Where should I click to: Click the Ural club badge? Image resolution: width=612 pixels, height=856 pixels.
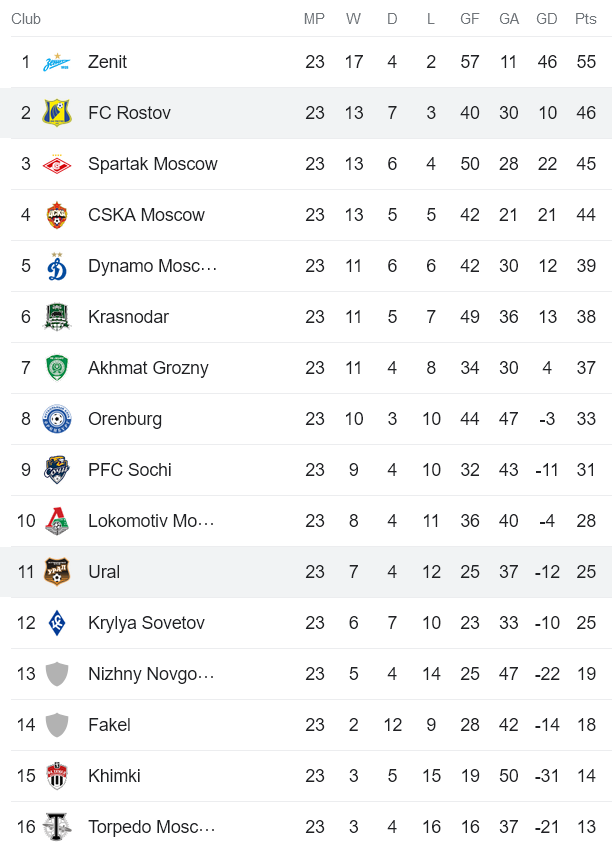pos(57,572)
